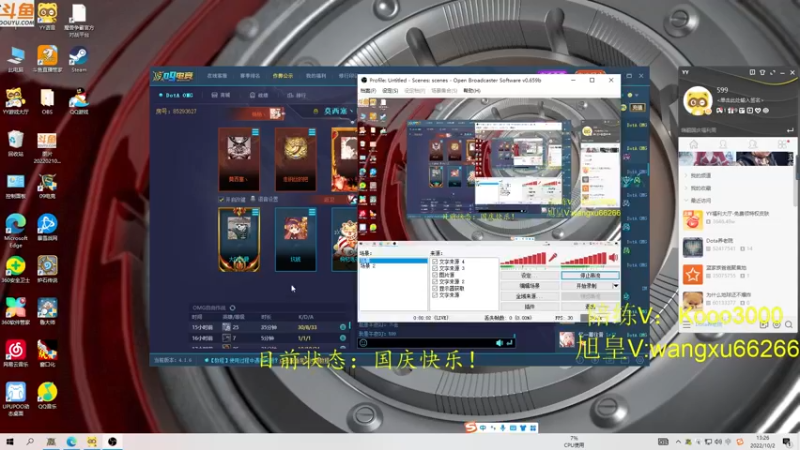Mute the microphone in OBS
Screen dimensions: 800x450
(x=553, y=257)
